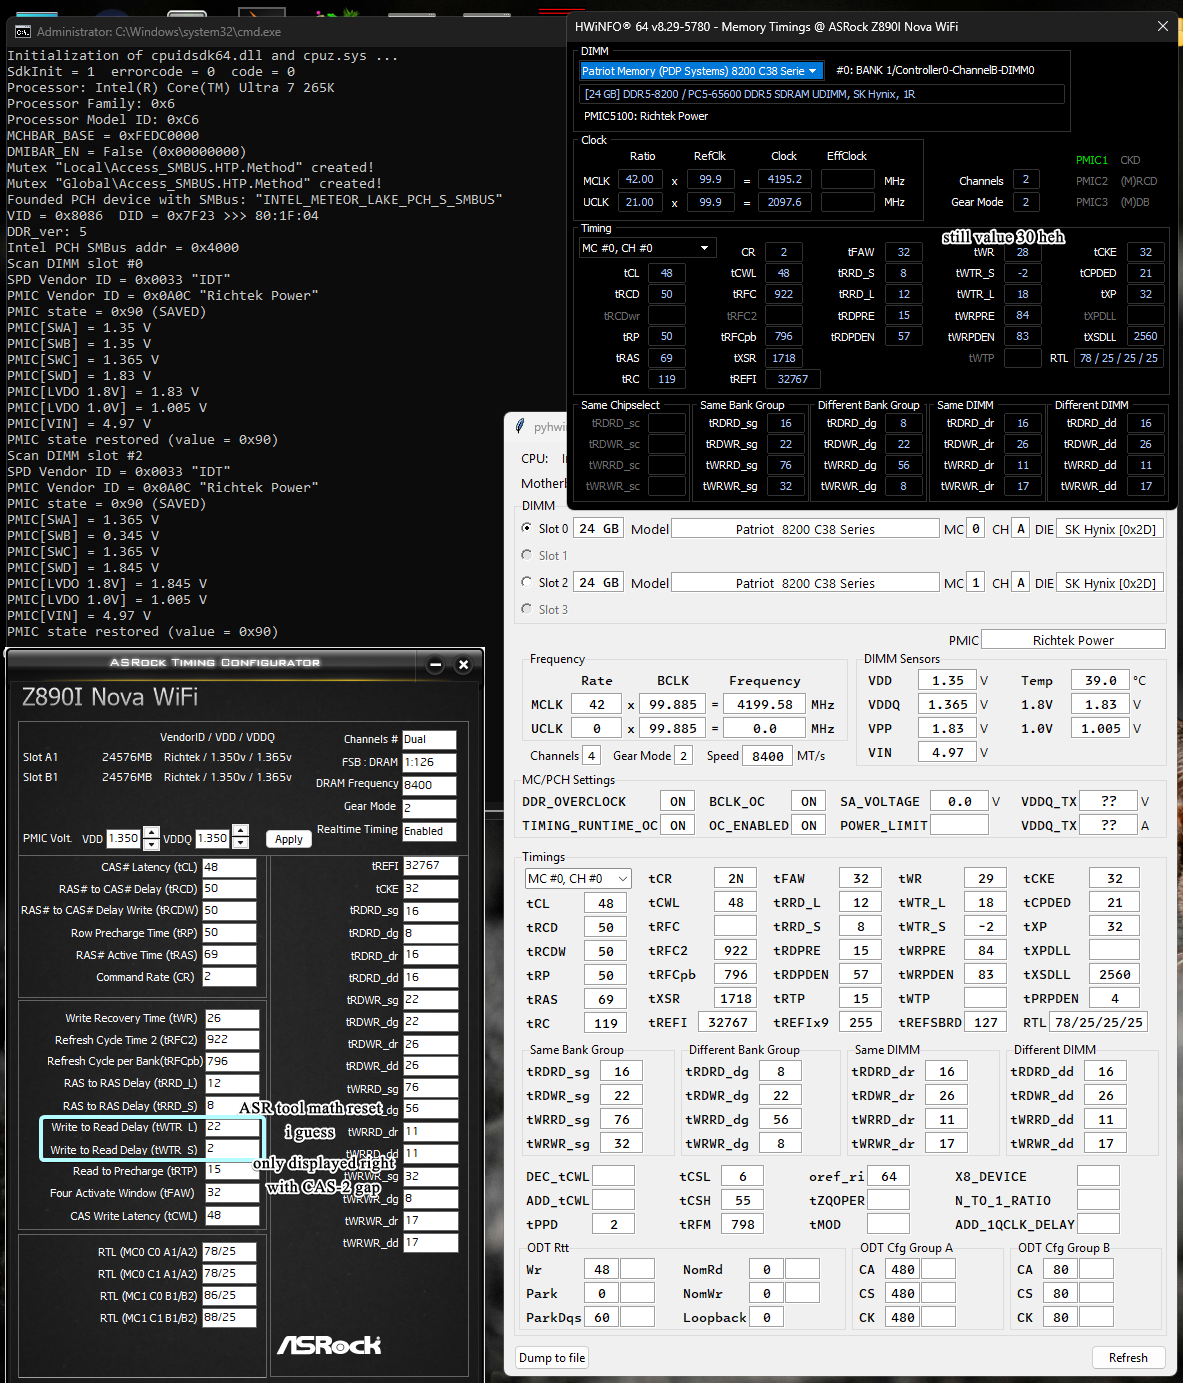This screenshot has width=1183, height=1383.
Task: Click the tWR value 28 in HWiNFO
Action: click(1022, 252)
